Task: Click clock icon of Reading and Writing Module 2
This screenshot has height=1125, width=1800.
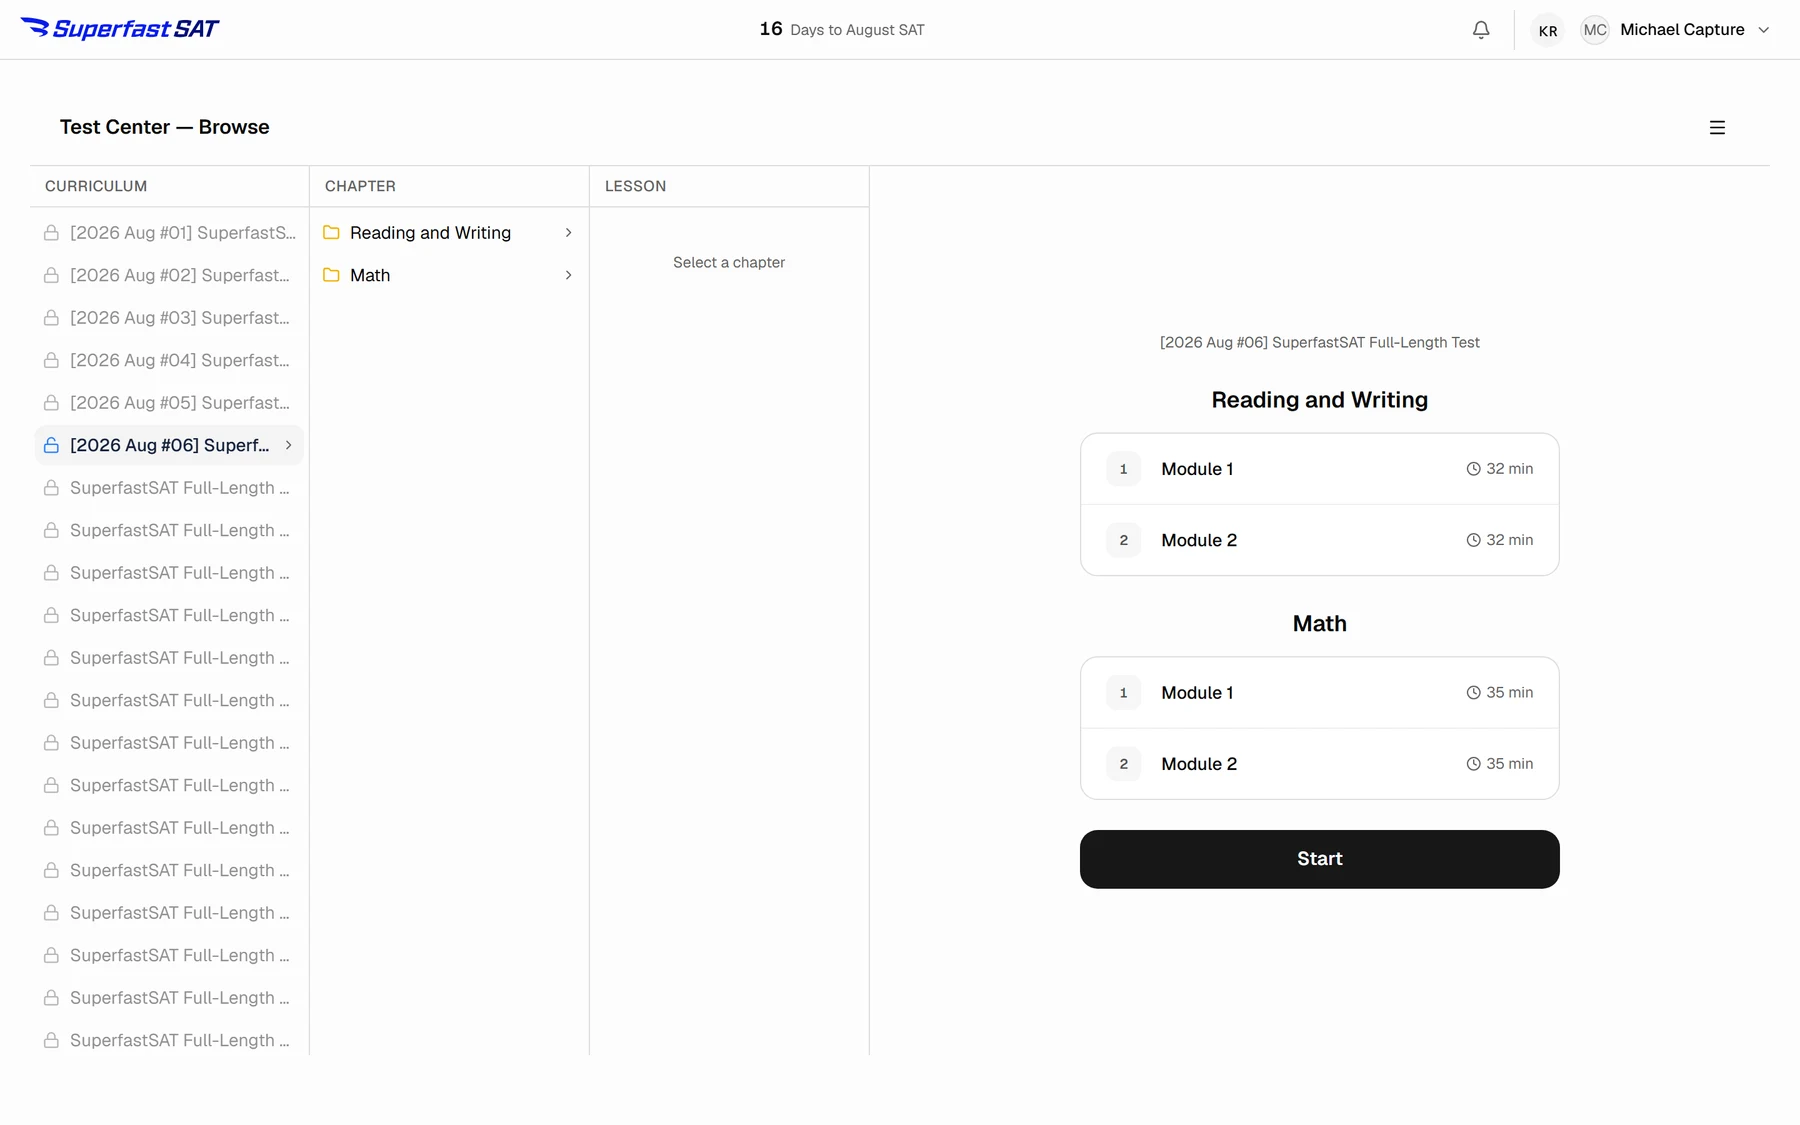Action: [1473, 540]
